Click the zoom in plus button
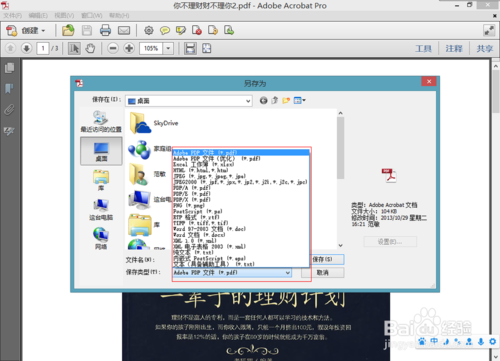 point(129,49)
